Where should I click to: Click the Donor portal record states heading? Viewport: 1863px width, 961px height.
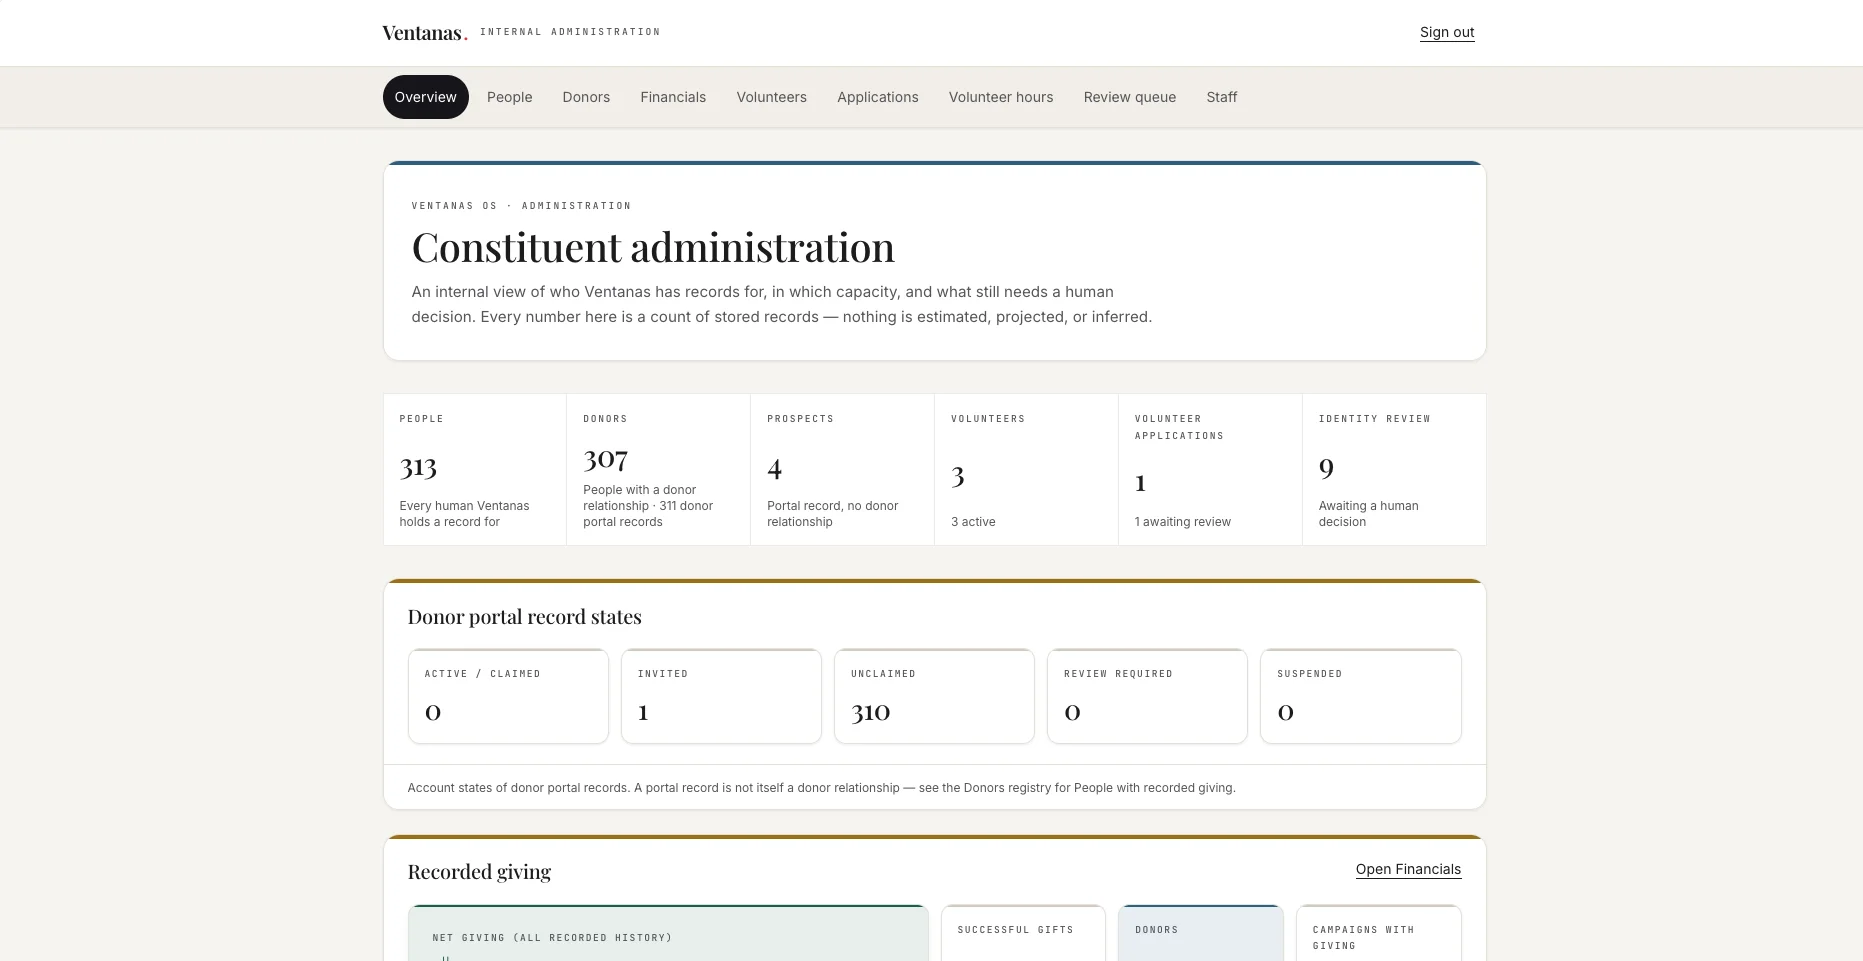tap(524, 617)
